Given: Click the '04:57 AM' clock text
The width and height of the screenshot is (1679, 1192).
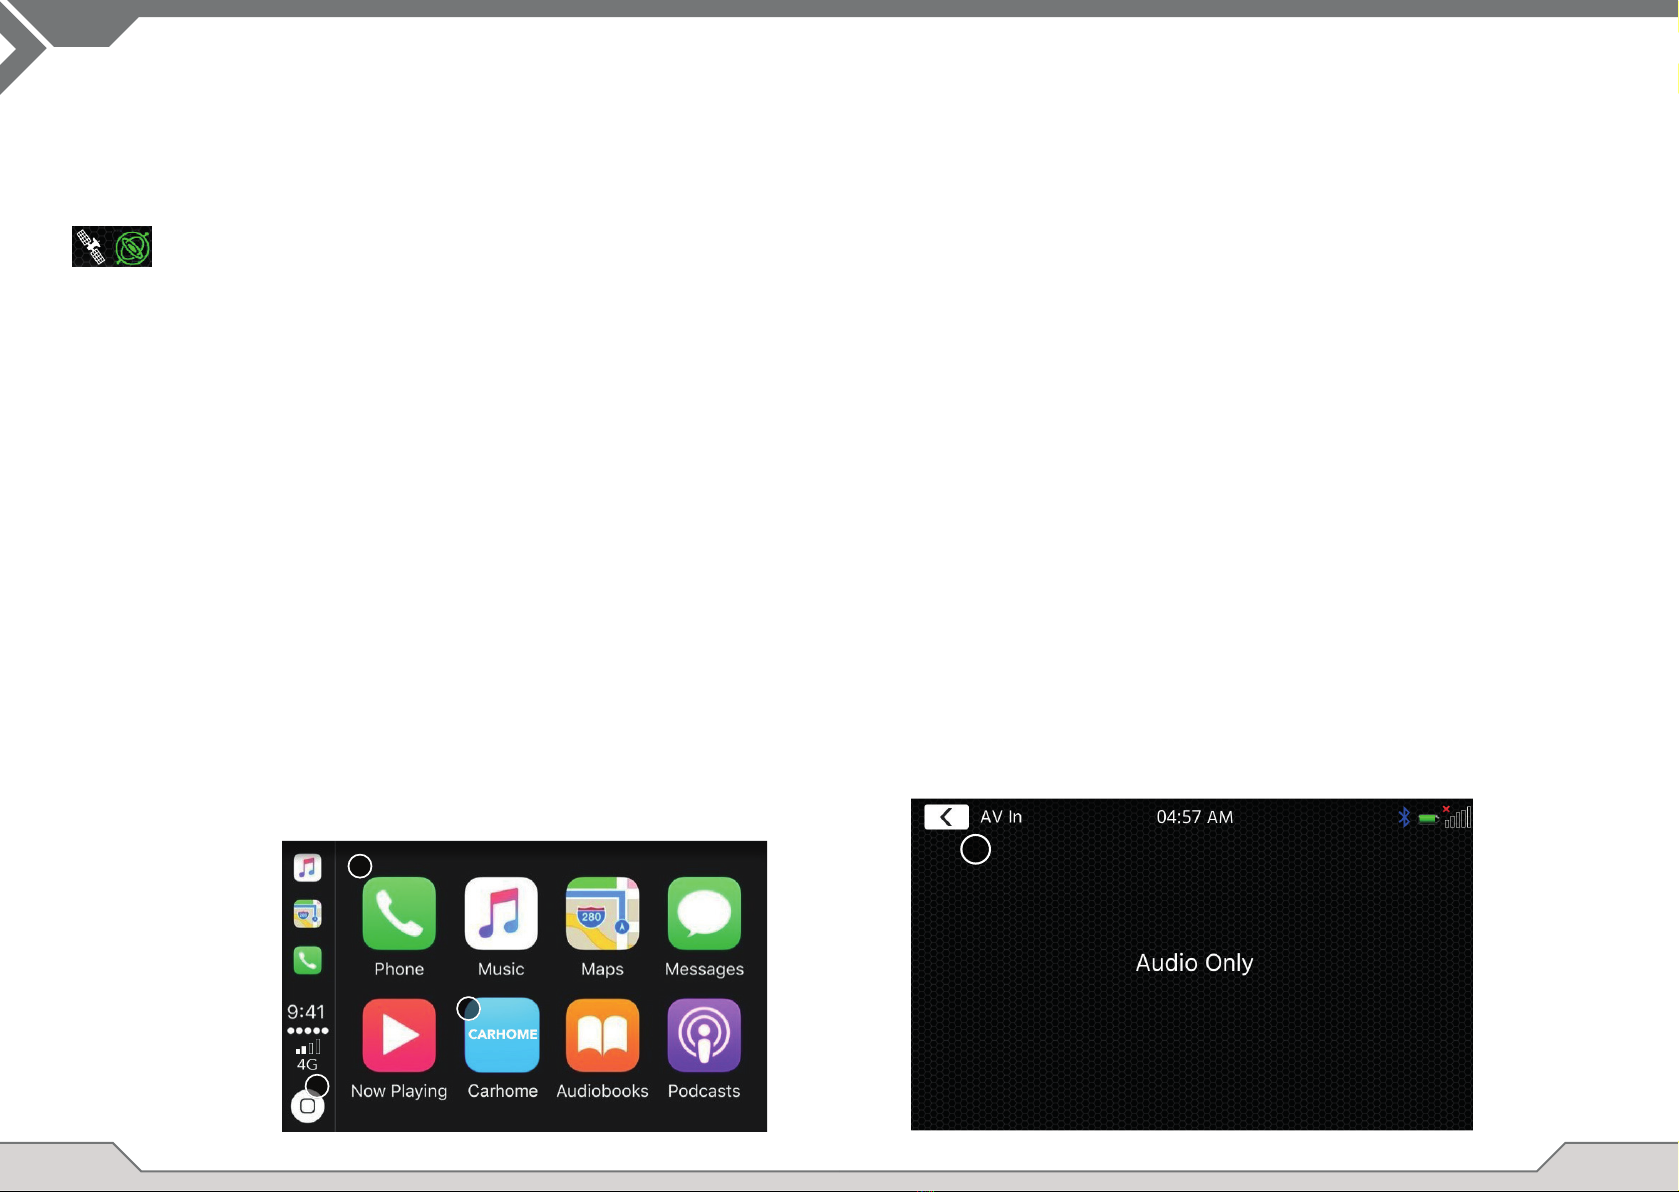Looking at the screenshot, I should [1195, 817].
